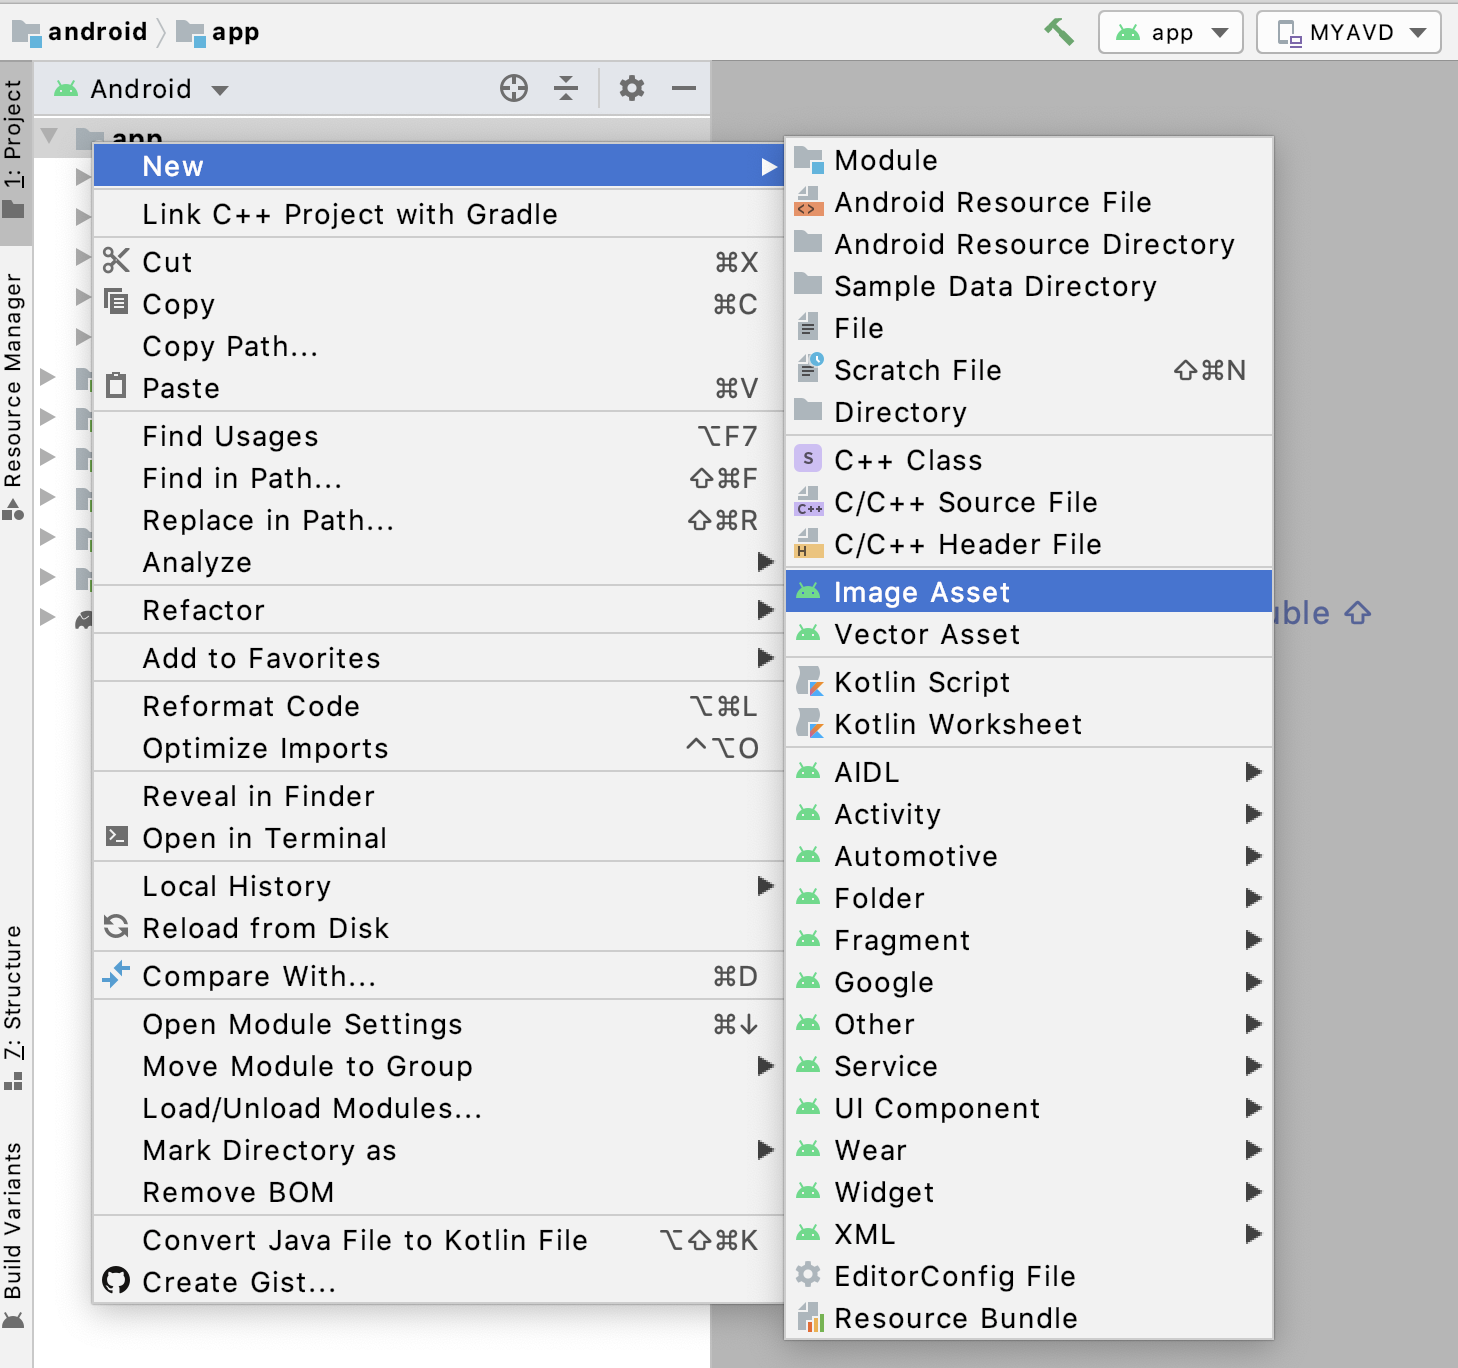Click the Open in Terminal icon
Screen dimensions: 1458x1368
pyautogui.click(x=117, y=836)
